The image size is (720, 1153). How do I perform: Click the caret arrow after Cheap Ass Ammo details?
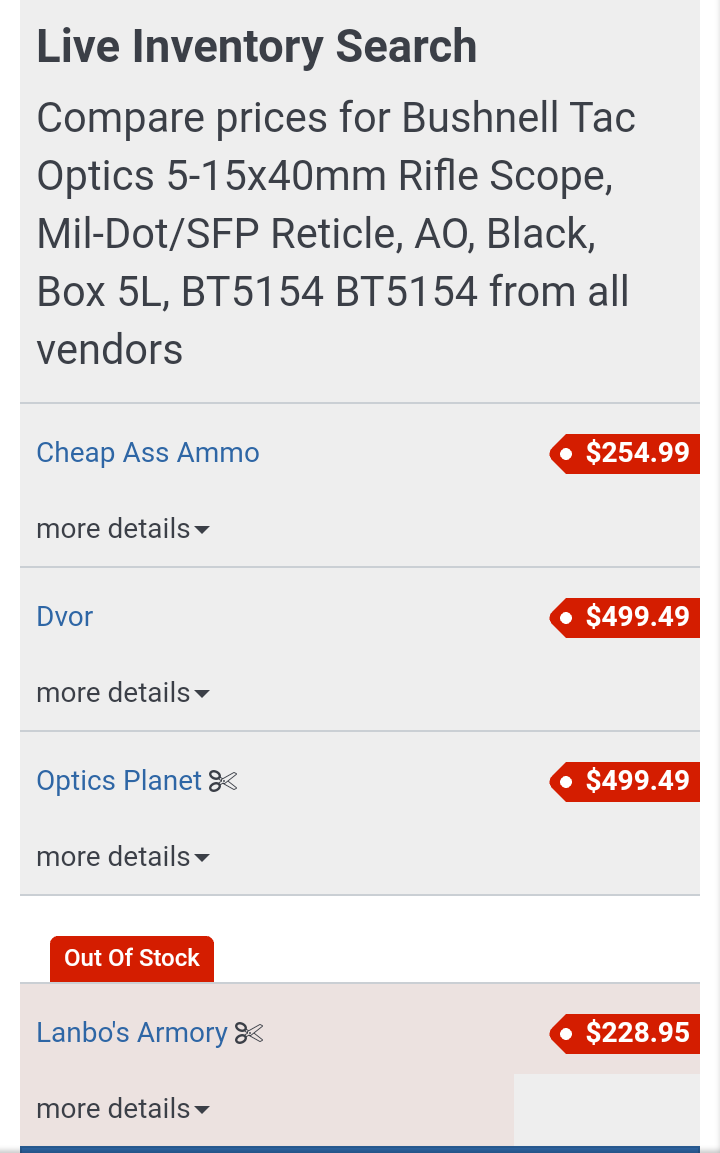[x=202, y=530]
